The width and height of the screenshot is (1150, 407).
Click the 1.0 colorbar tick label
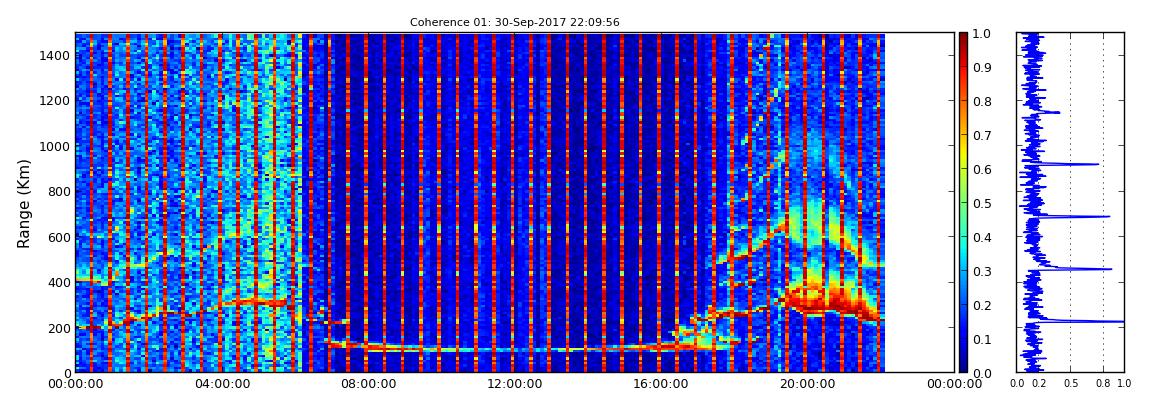[x=982, y=34]
